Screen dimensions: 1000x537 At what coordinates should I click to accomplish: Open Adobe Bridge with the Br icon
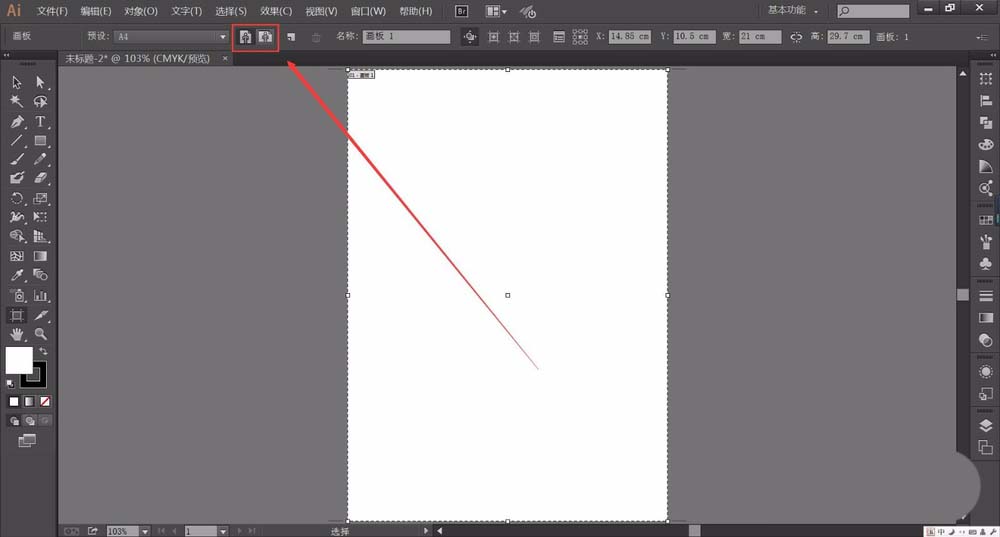pyautogui.click(x=461, y=11)
